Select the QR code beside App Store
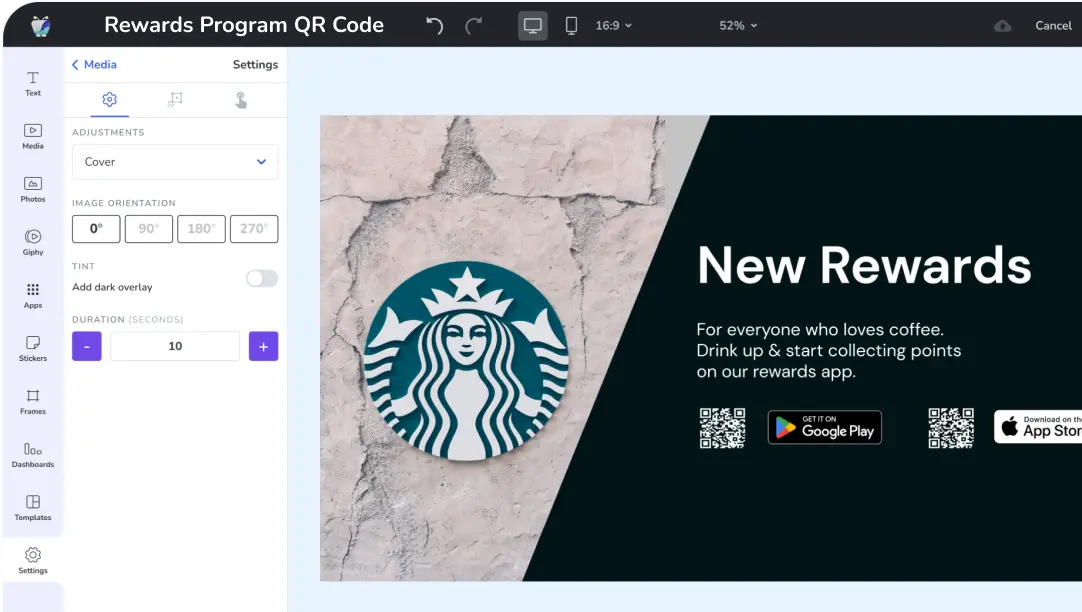The height and width of the screenshot is (612, 1082). click(x=951, y=428)
